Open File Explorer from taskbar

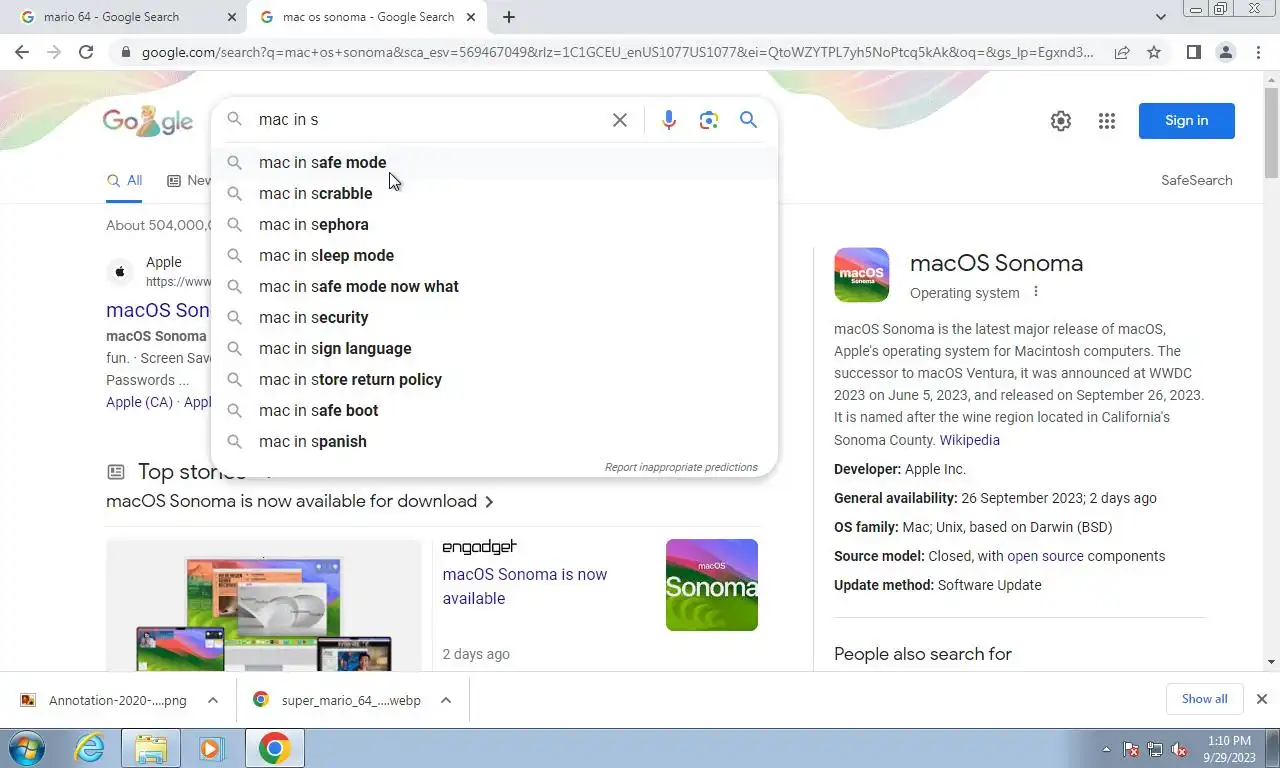[151, 748]
